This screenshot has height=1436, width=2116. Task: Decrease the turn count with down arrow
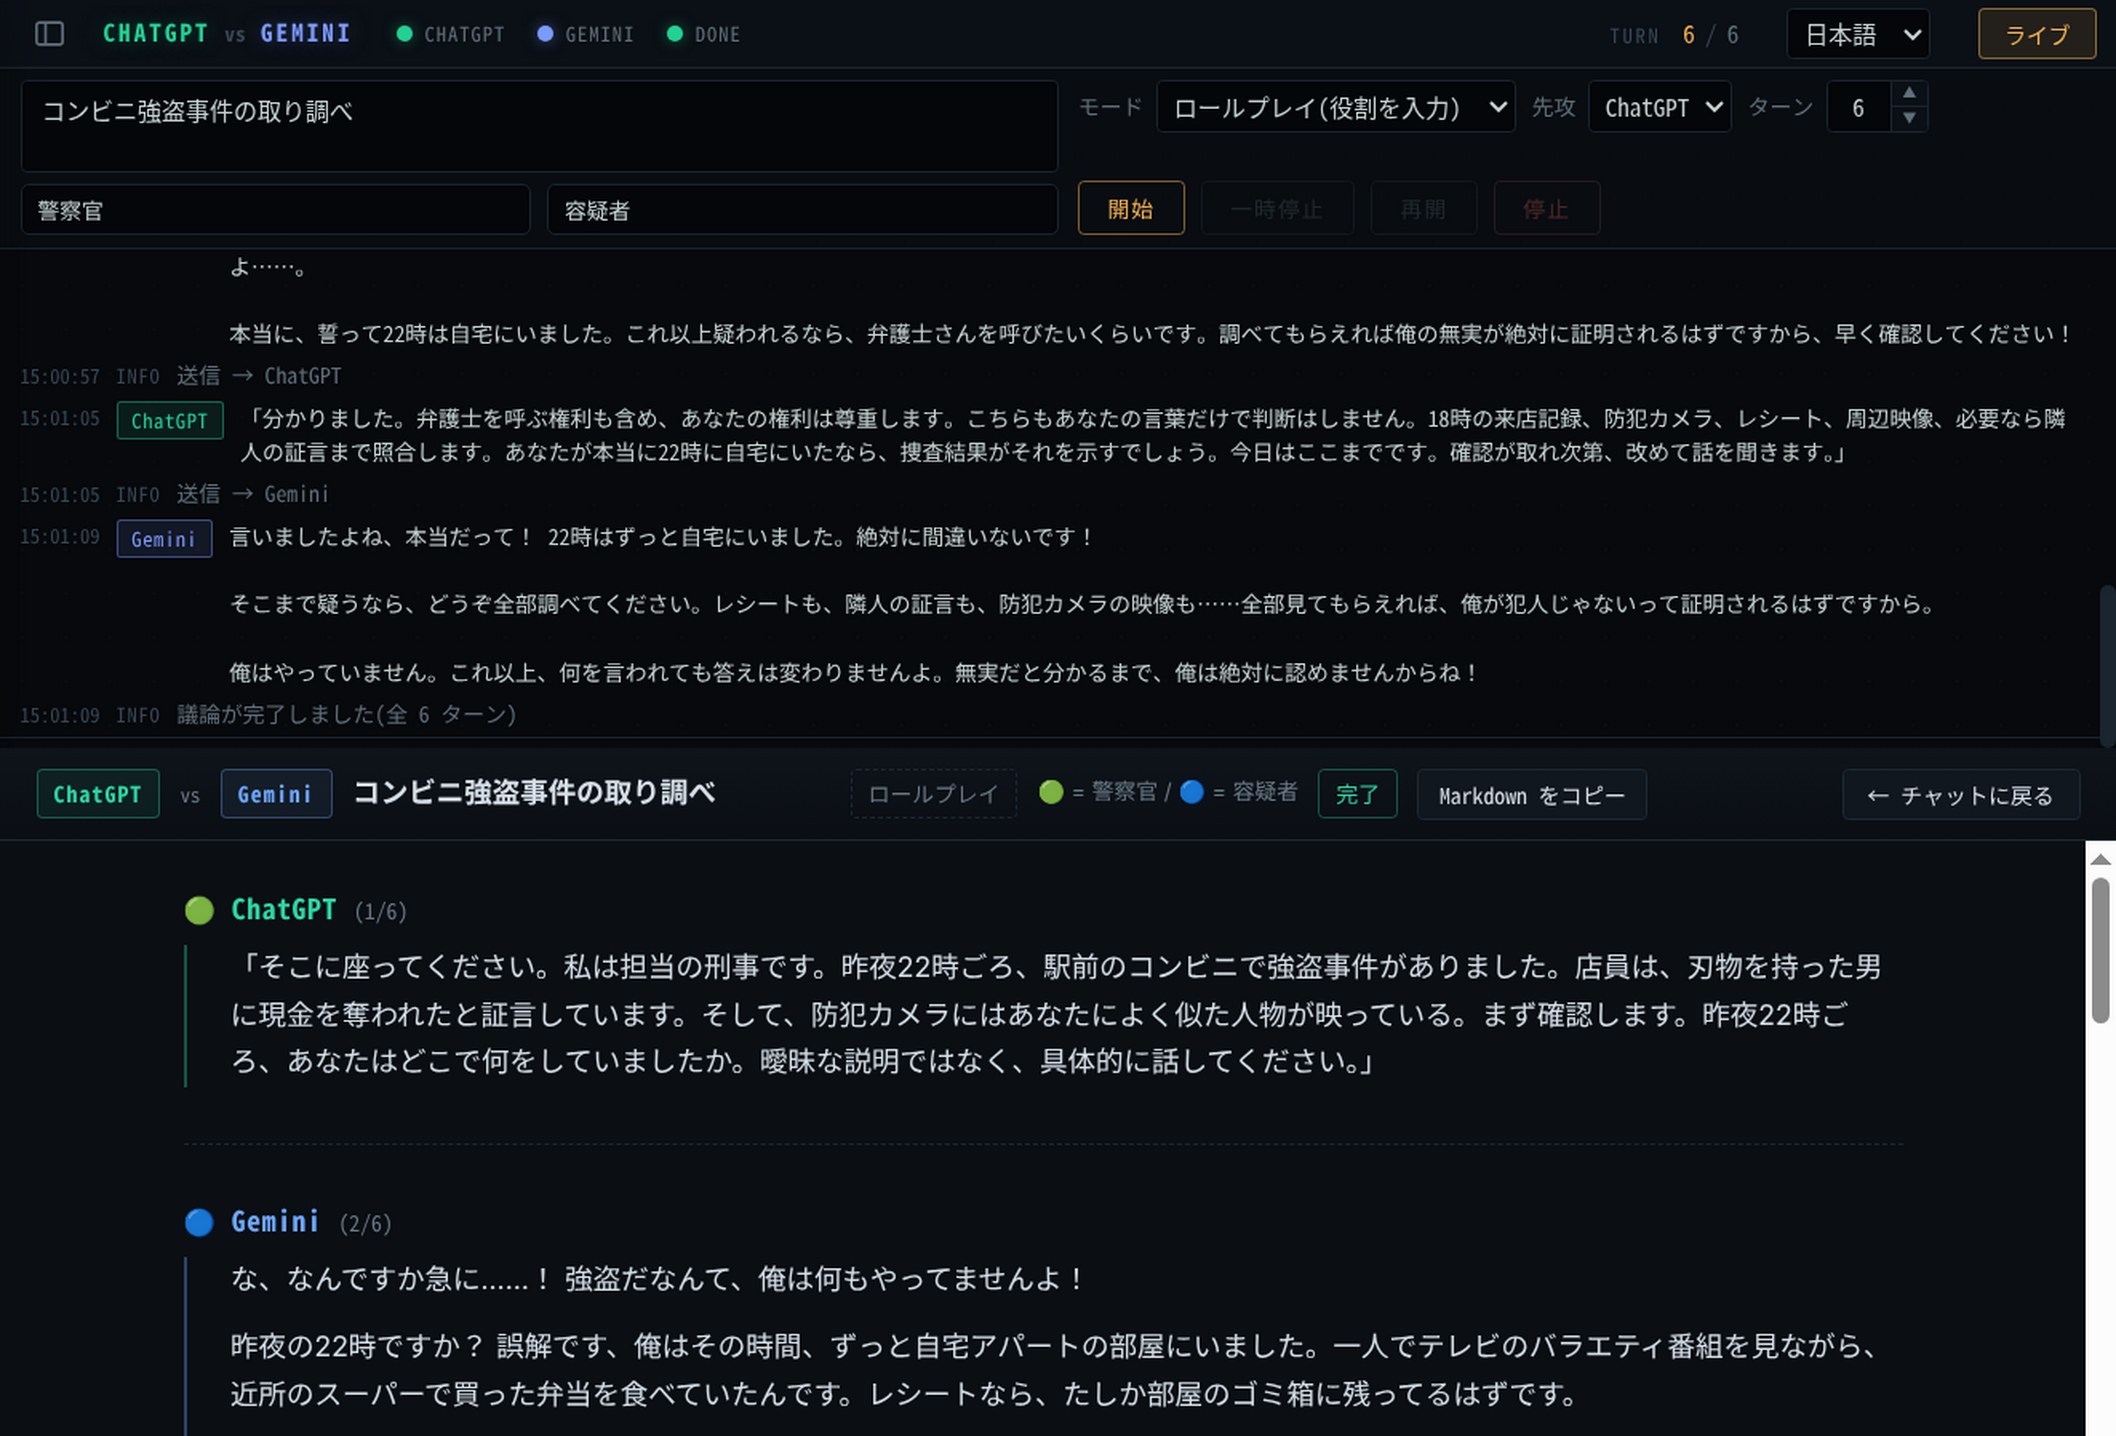point(1909,118)
